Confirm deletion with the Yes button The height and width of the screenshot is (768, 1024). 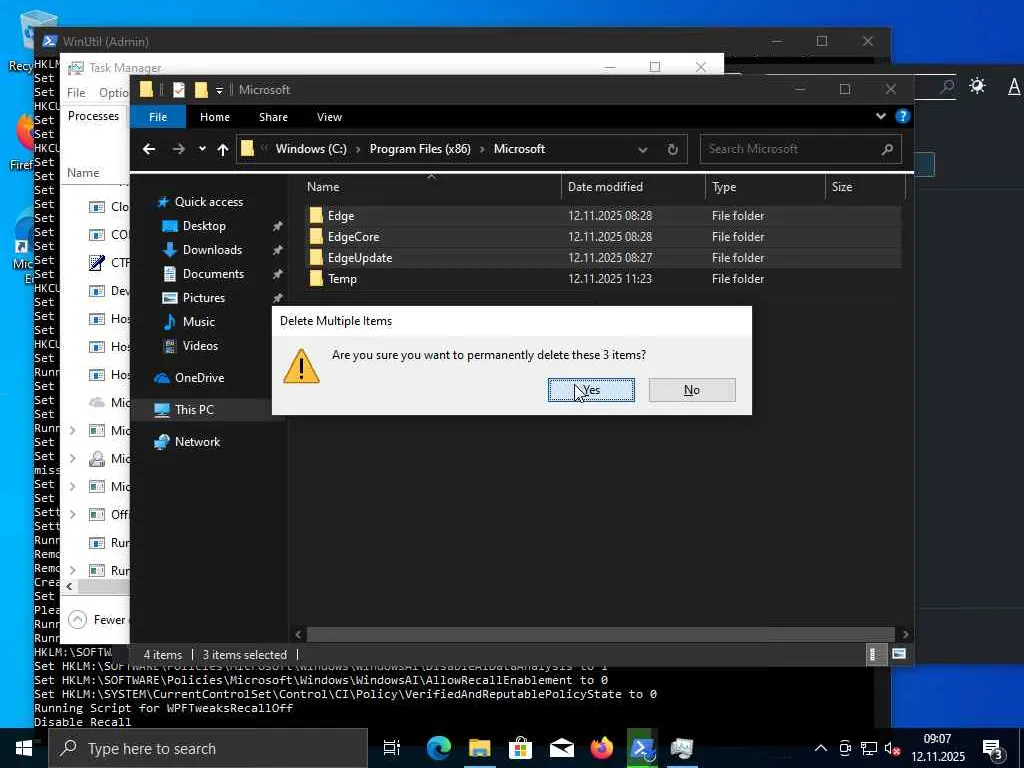coord(590,390)
